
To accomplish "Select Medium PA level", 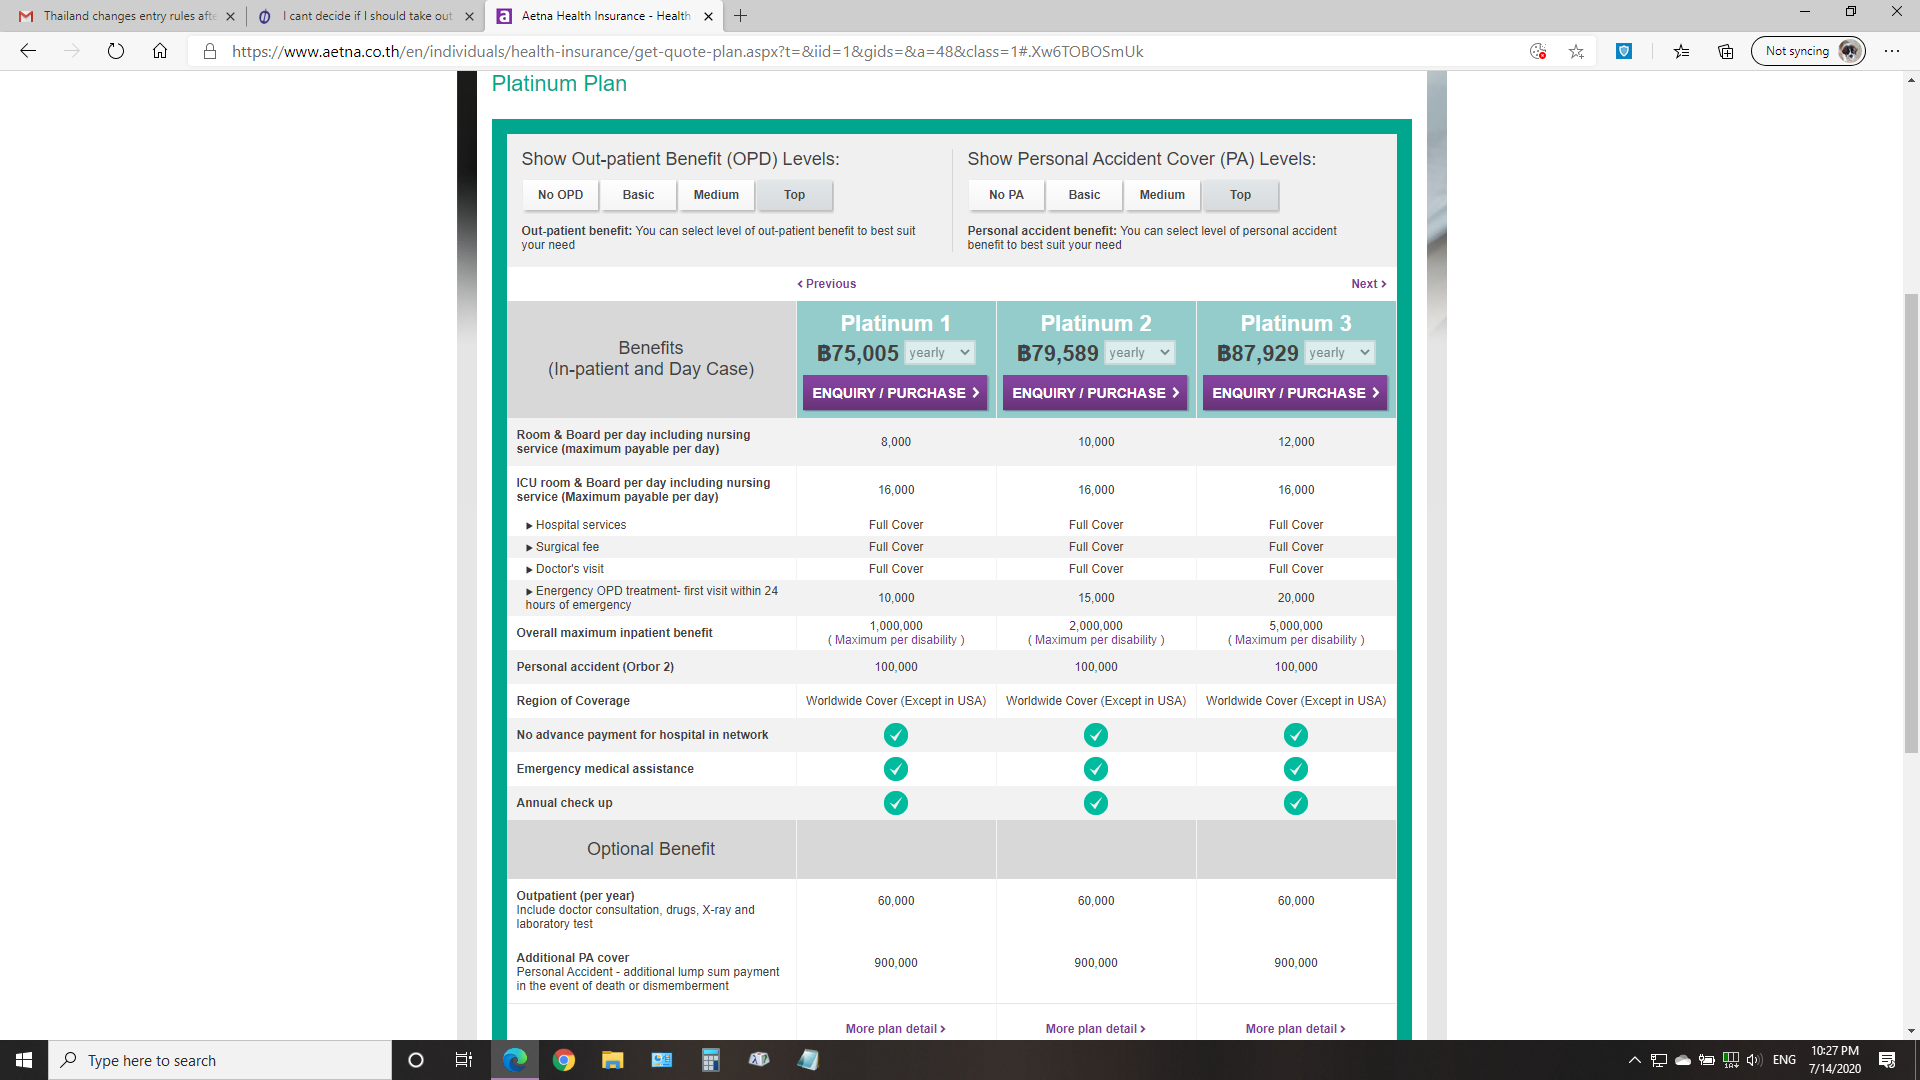I will (x=1162, y=195).
